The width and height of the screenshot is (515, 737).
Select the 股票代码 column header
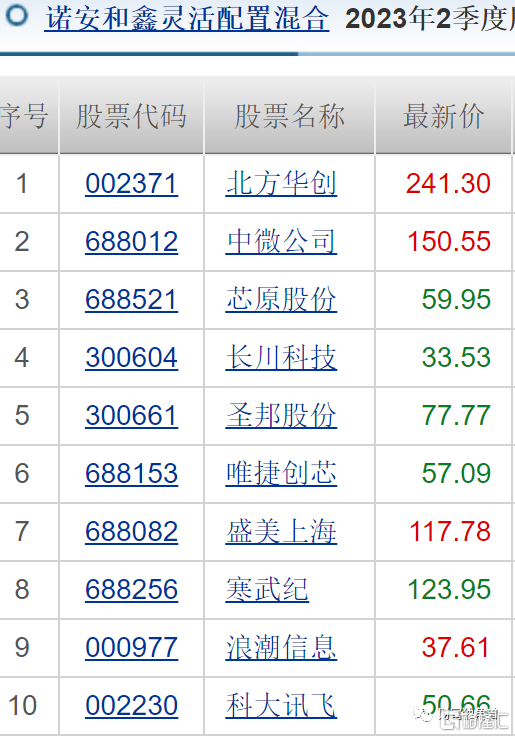click(x=132, y=116)
